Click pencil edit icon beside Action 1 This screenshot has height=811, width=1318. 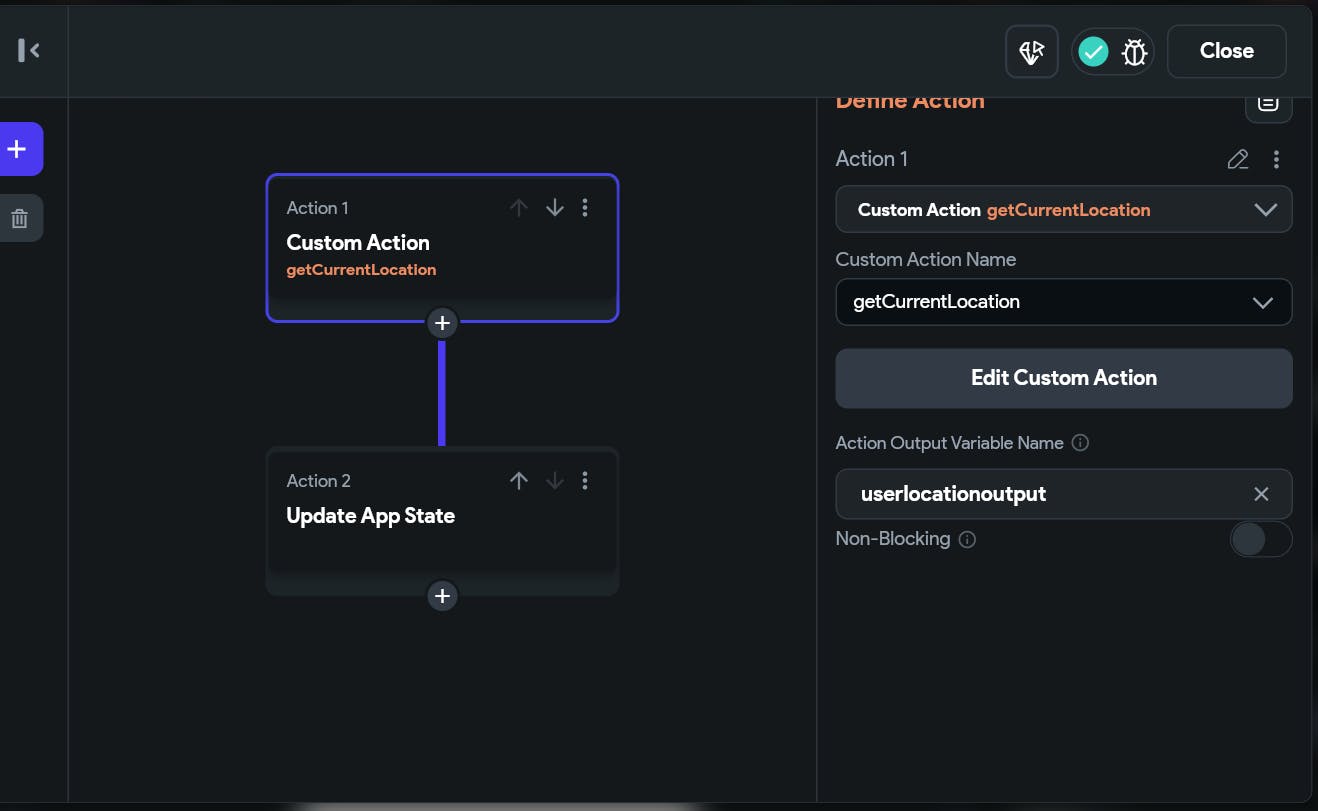coord(1238,159)
